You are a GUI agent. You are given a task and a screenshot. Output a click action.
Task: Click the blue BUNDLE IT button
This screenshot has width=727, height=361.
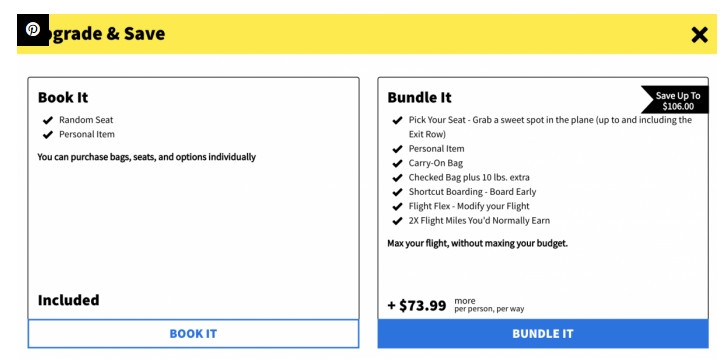(543, 334)
